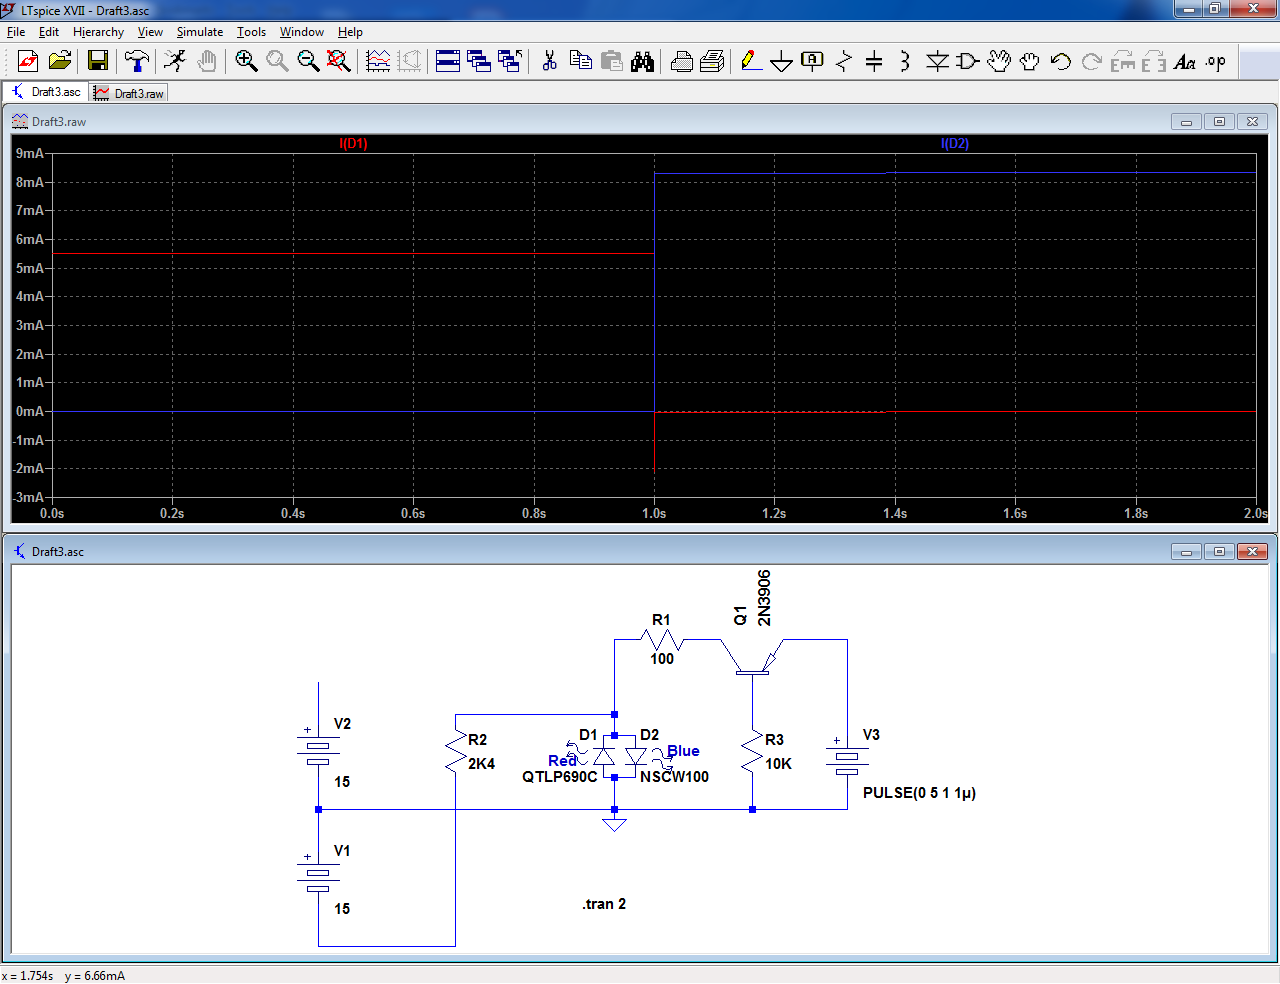
Task: Click the Zoom to Fit icon
Action: click(339, 61)
